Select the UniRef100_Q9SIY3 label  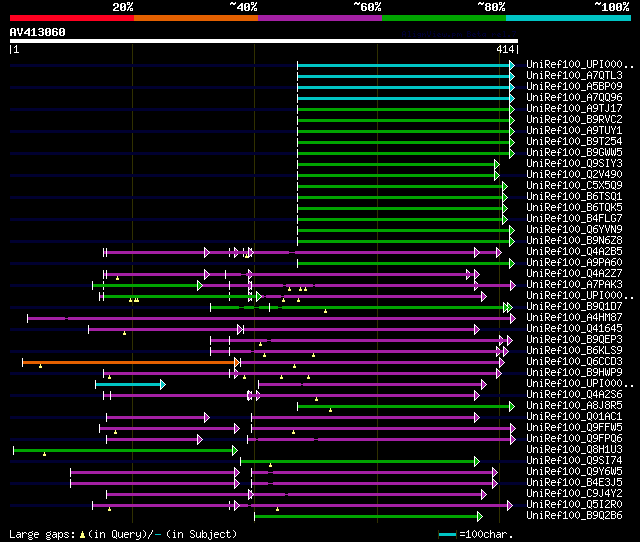click(574, 164)
